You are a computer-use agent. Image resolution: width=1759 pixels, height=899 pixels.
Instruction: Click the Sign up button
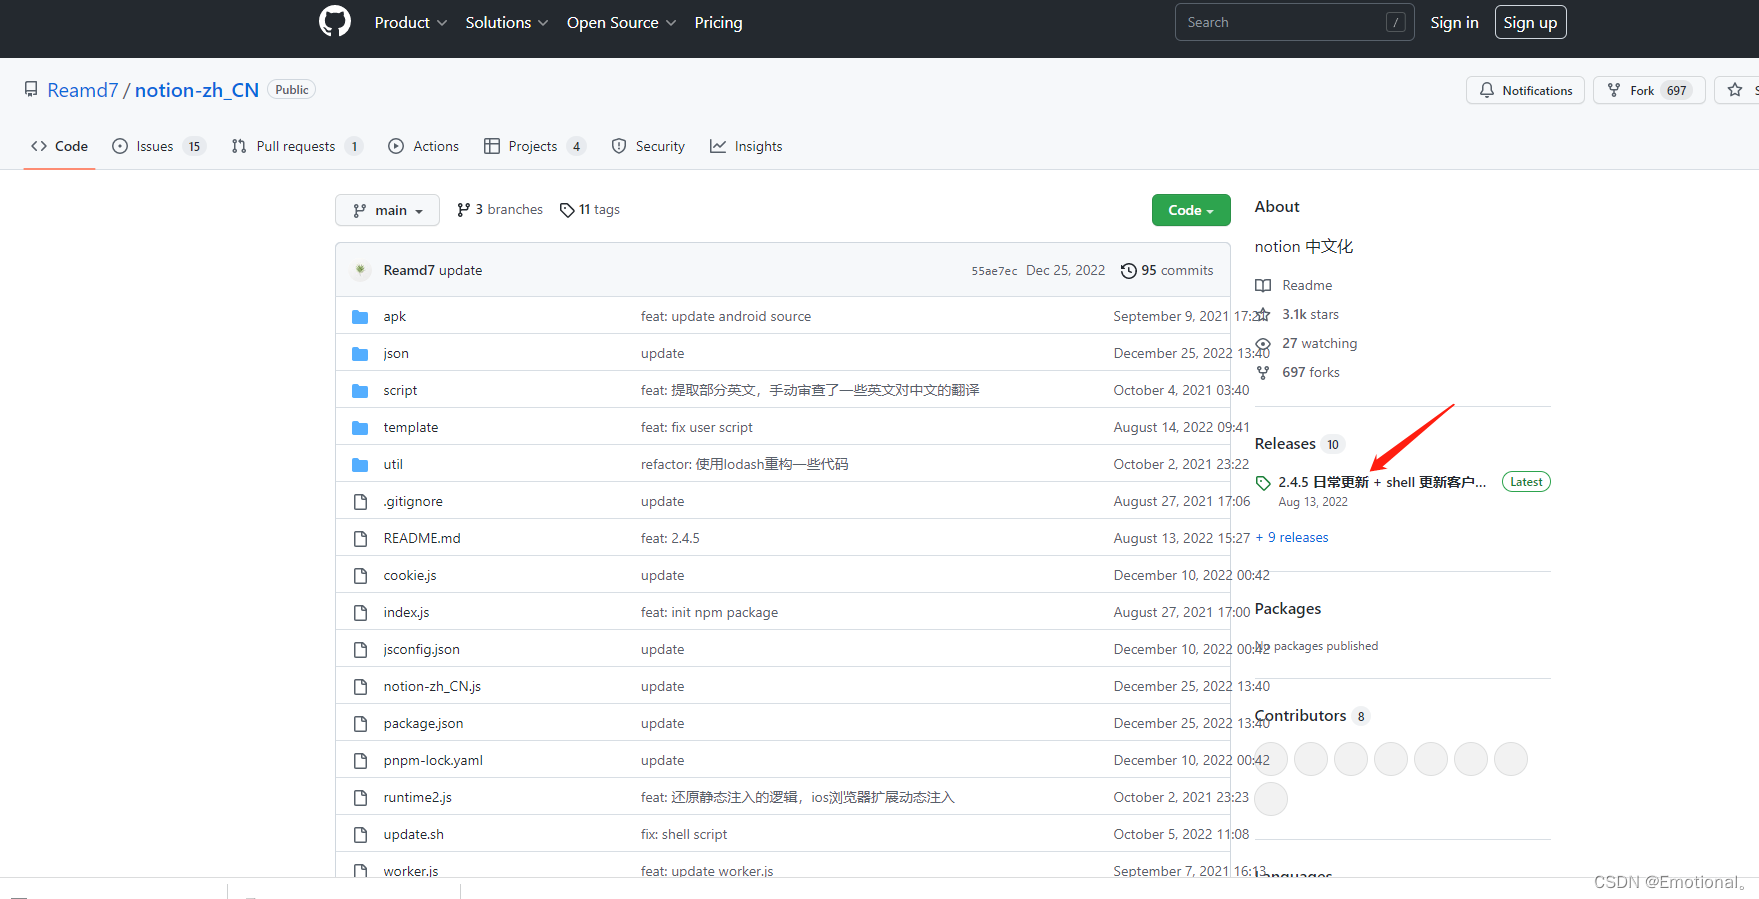click(x=1530, y=22)
